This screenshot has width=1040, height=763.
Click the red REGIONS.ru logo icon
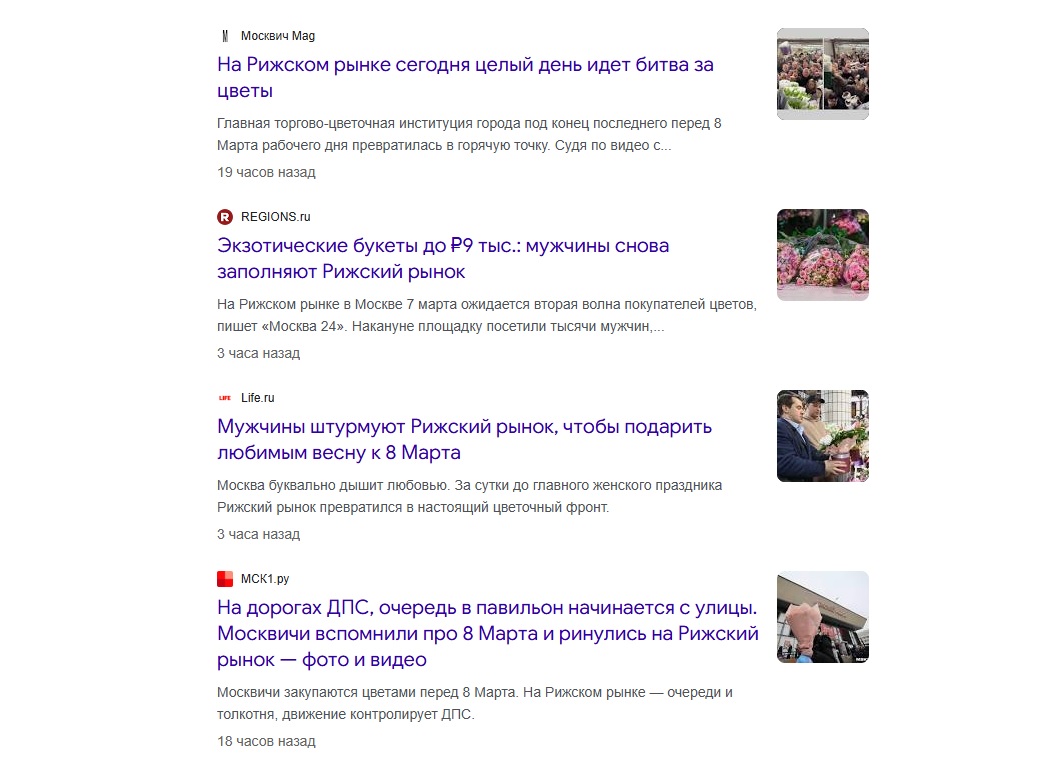pos(225,217)
